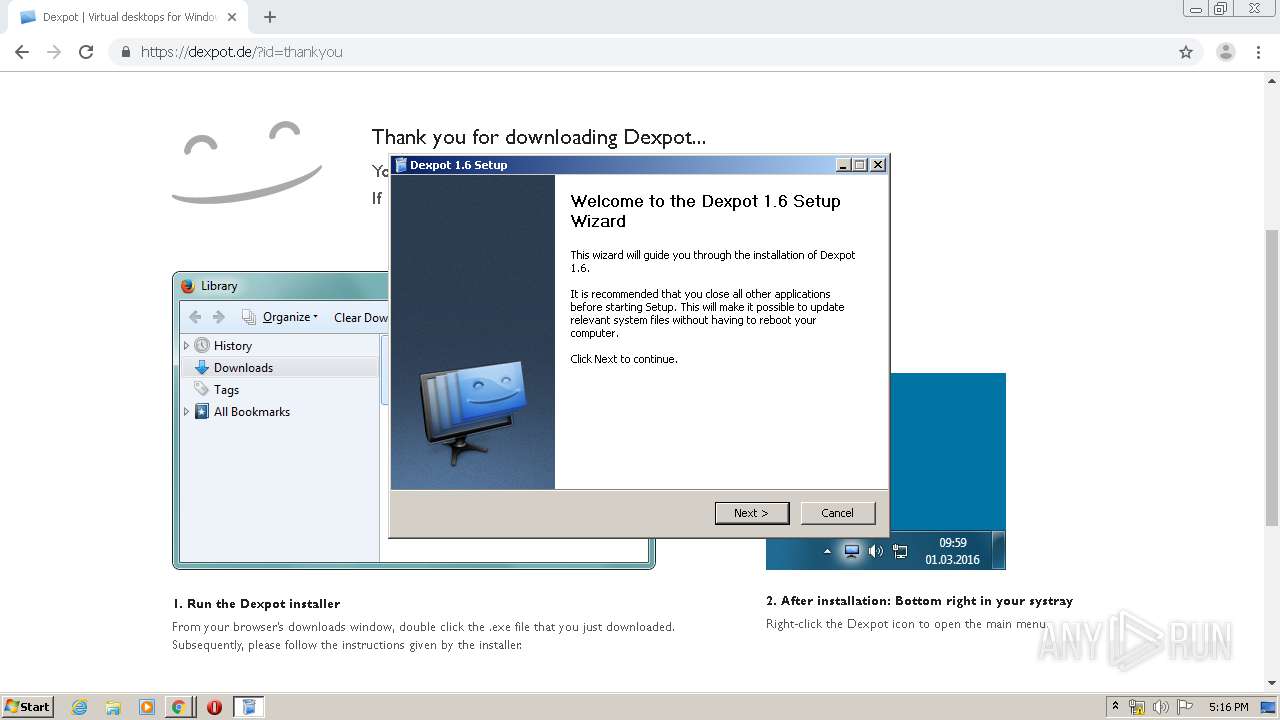Switch to Dexpot installer taskbar button

(249, 707)
